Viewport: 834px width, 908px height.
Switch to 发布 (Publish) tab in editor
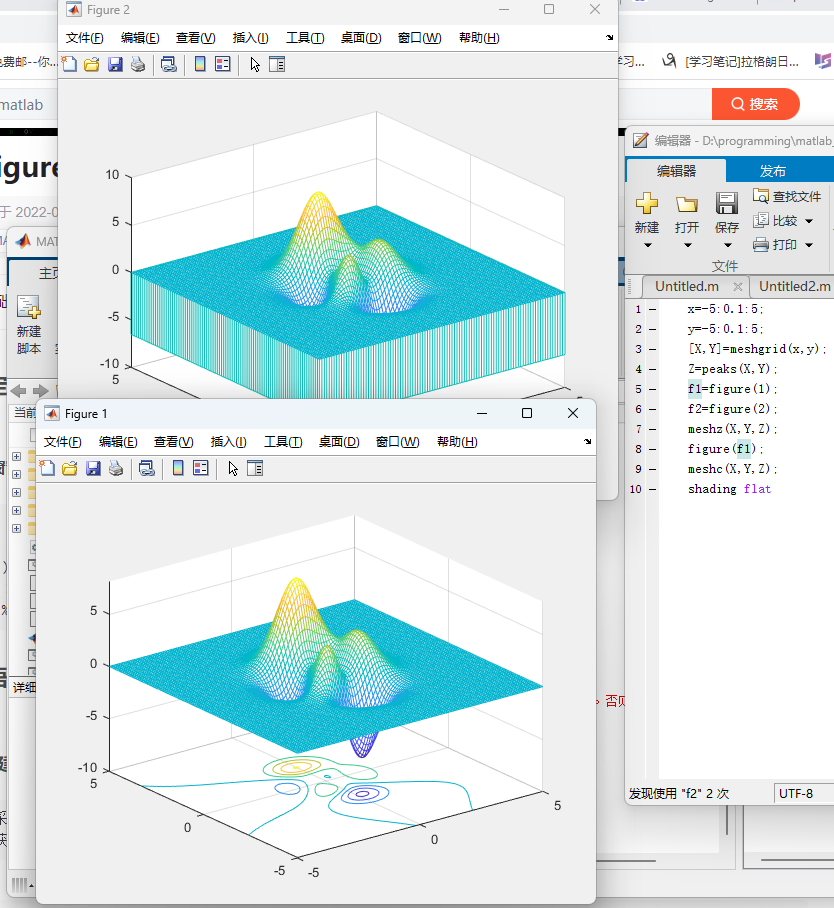pos(773,171)
